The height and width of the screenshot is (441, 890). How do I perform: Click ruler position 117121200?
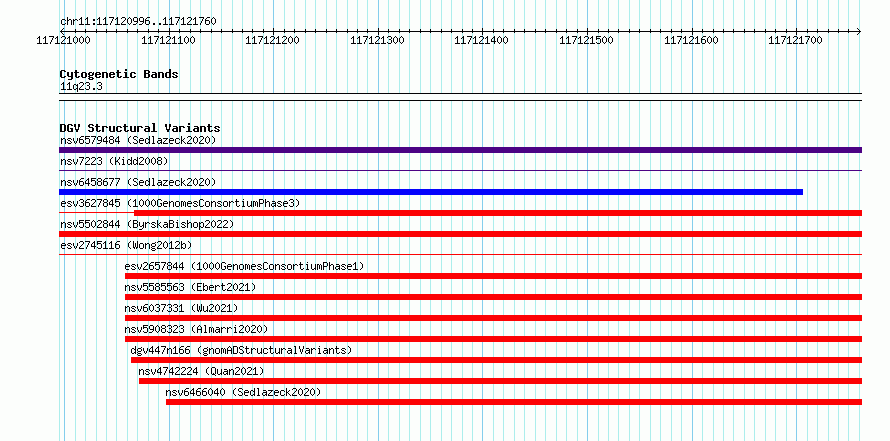273,40
